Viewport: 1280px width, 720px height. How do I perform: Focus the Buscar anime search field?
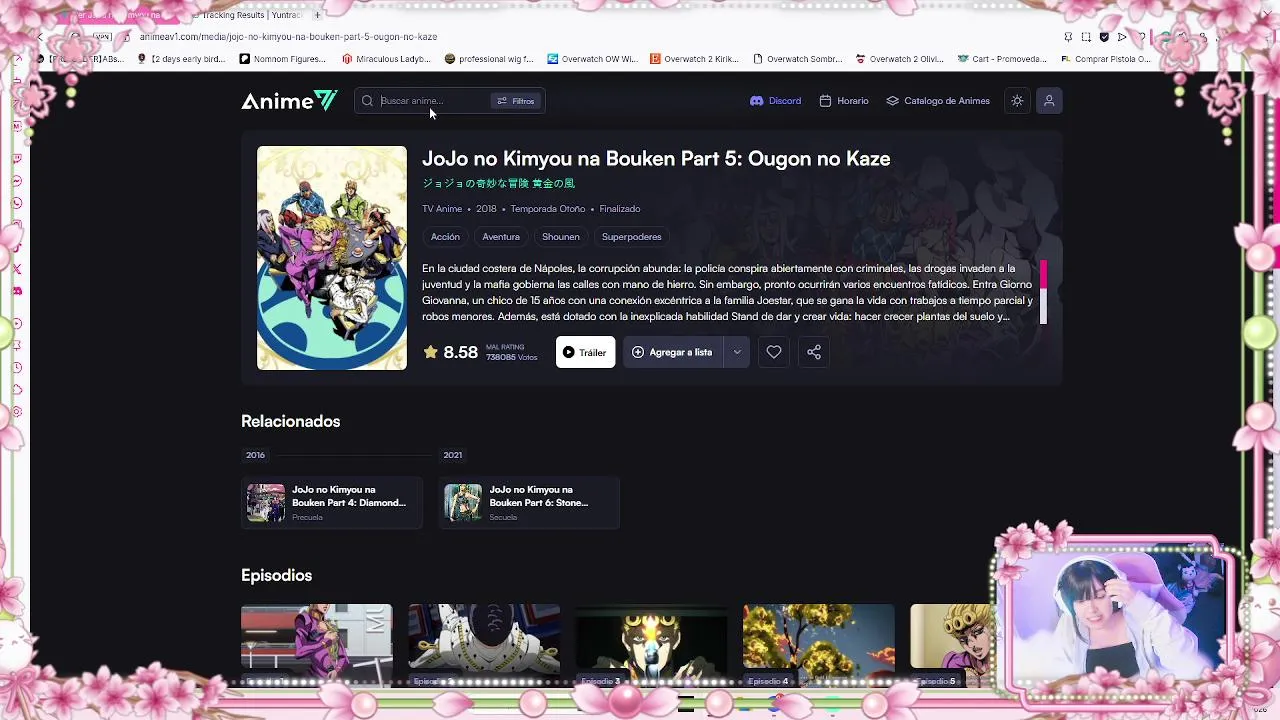[432, 101]
